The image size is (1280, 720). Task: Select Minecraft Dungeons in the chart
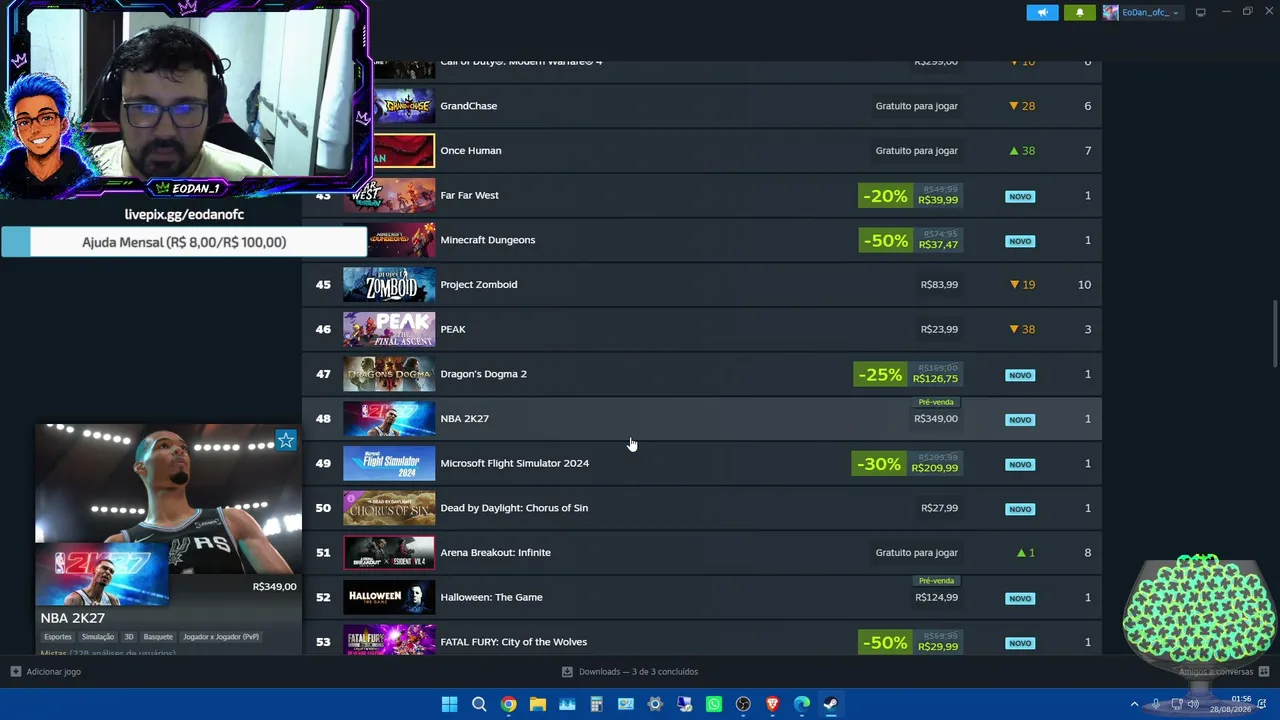pos(702,240)
